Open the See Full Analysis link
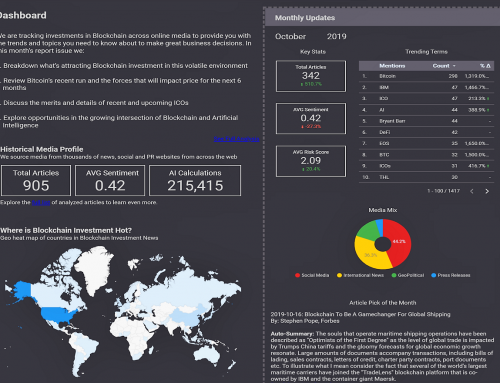 pos(236,139)
